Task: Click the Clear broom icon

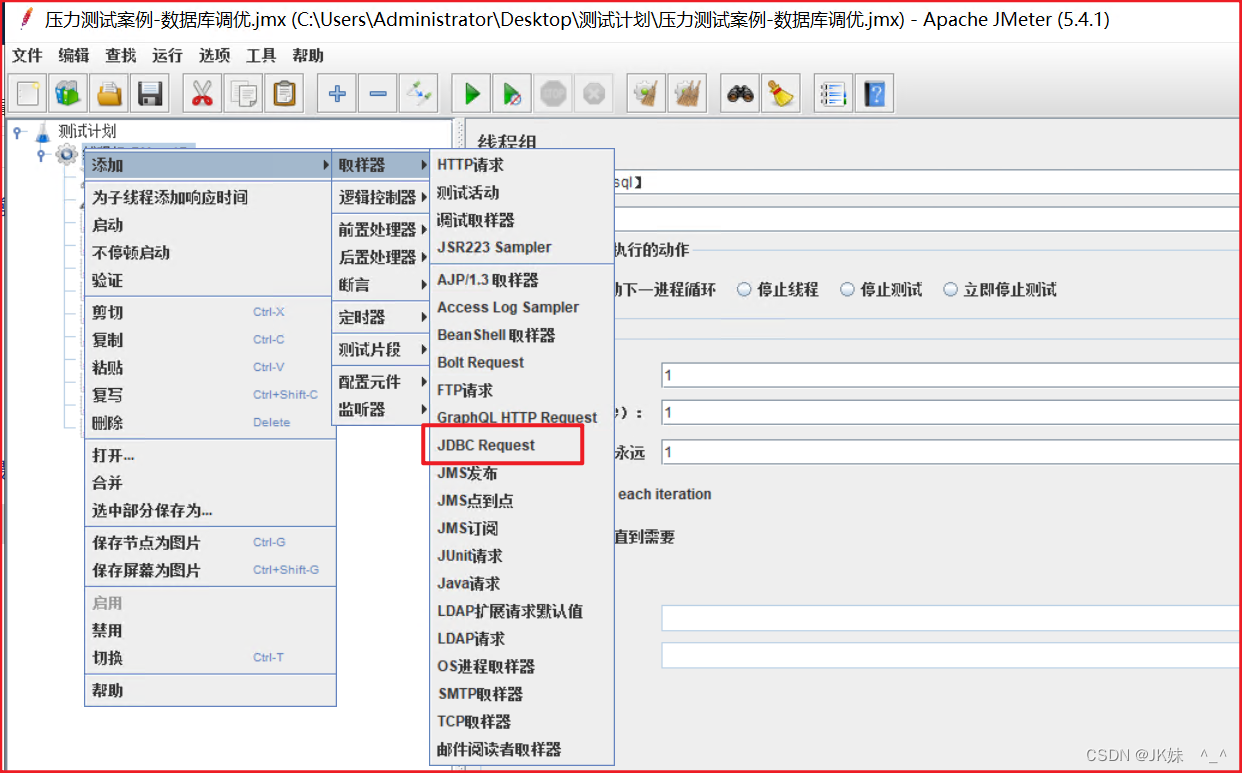Action: click(x=647, y=94)
